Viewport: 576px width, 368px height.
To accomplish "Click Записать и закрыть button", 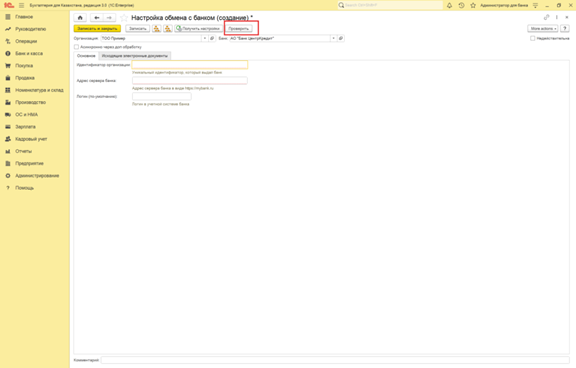I will [x=97, y=29].
